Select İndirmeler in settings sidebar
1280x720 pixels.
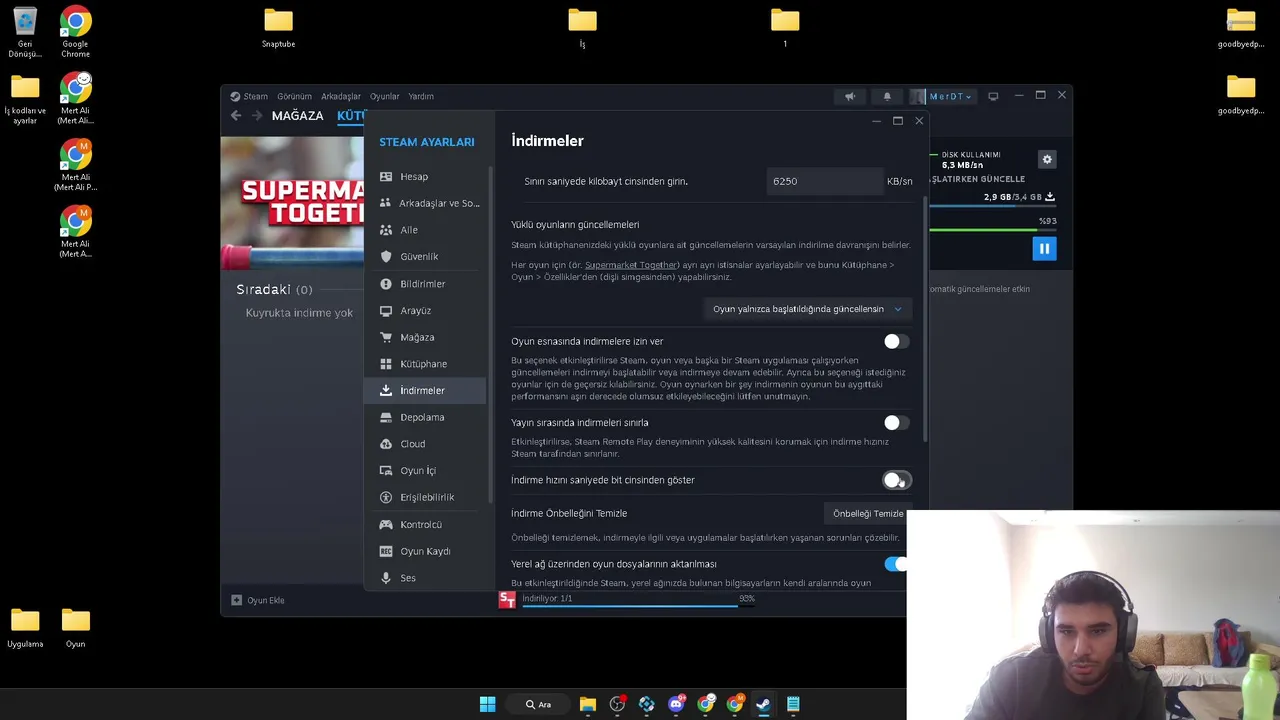click(425, 391)
